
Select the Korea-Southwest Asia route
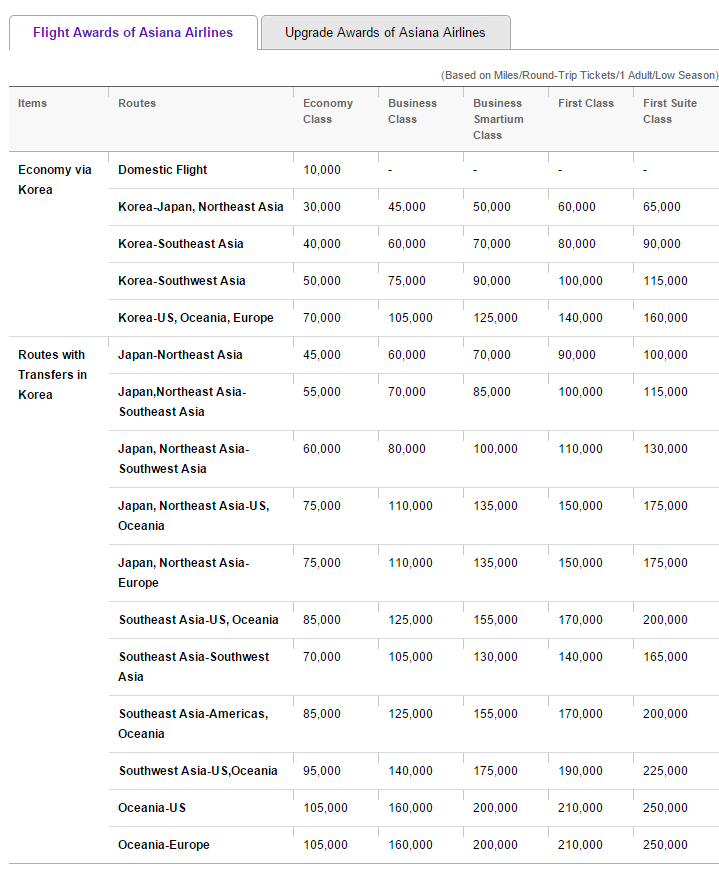coord(181,281)
